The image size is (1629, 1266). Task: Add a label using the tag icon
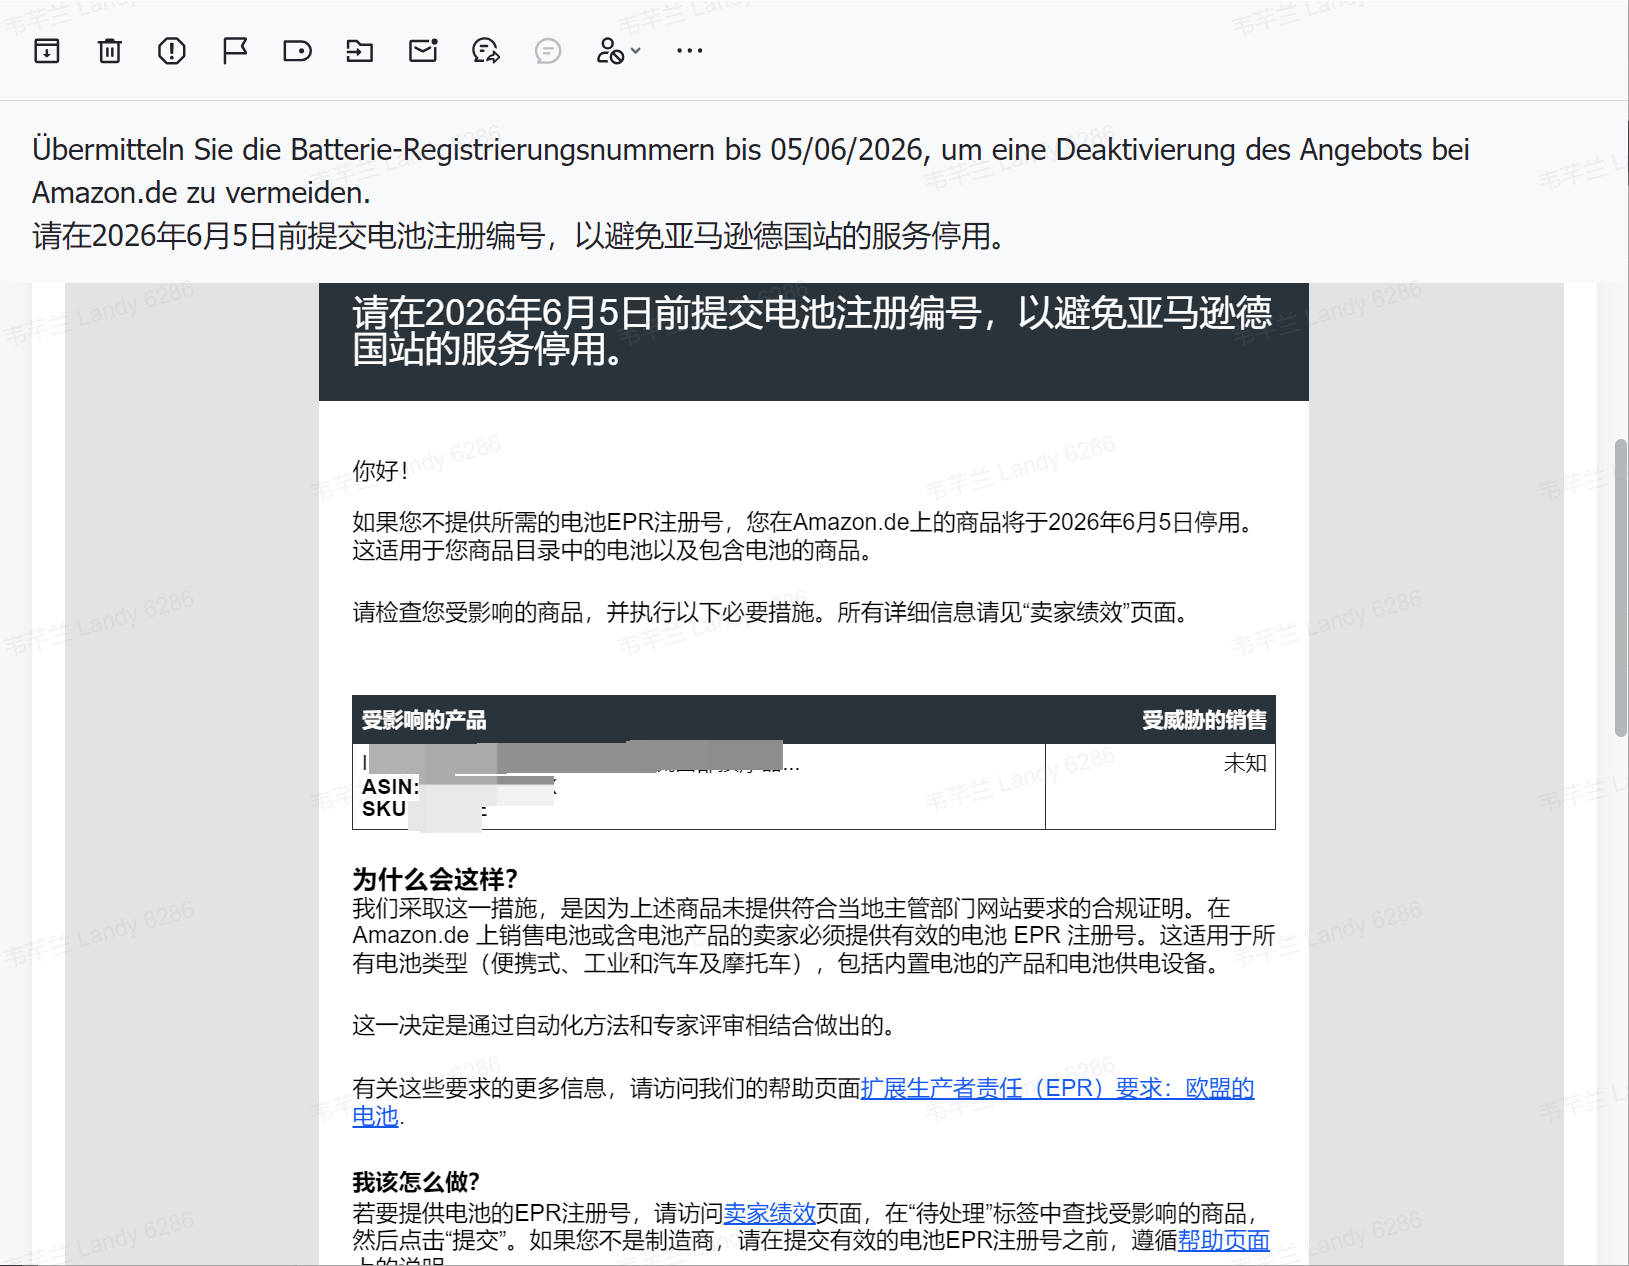tap(297, 50)
